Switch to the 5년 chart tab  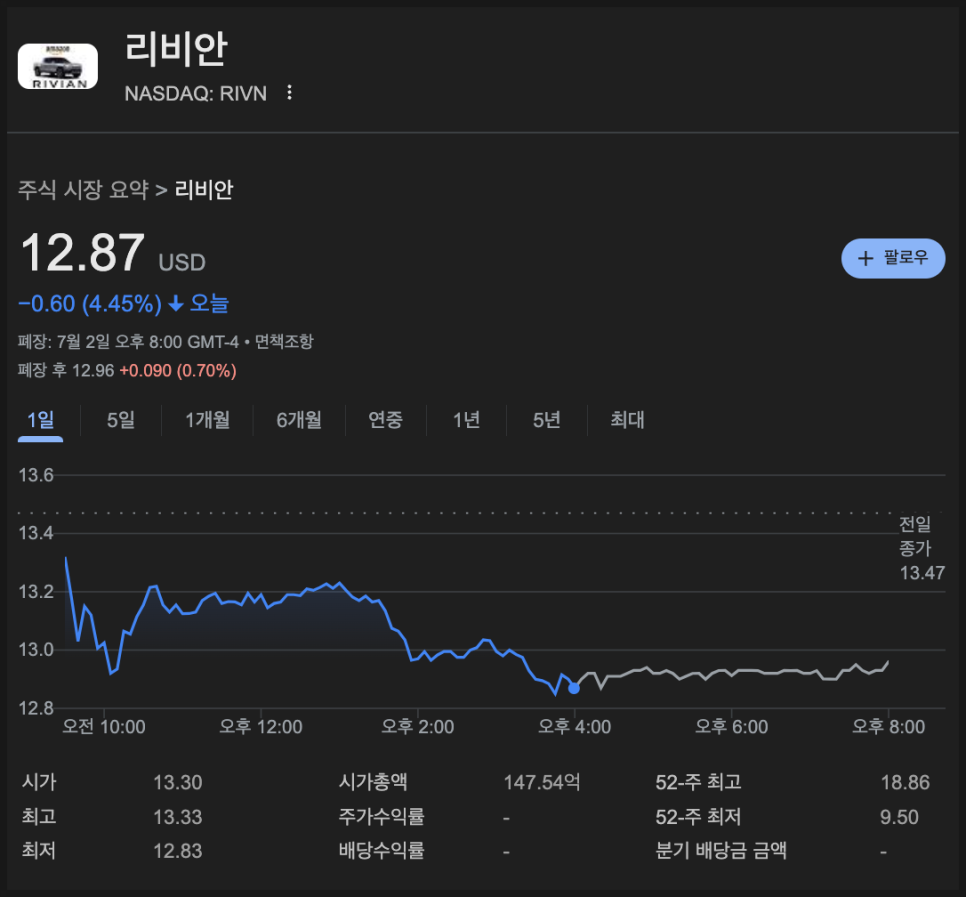[x=546, y=420]
